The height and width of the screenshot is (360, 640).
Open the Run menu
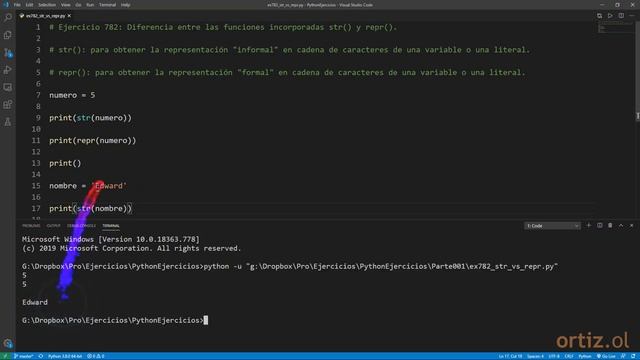[x=90, y=5]
